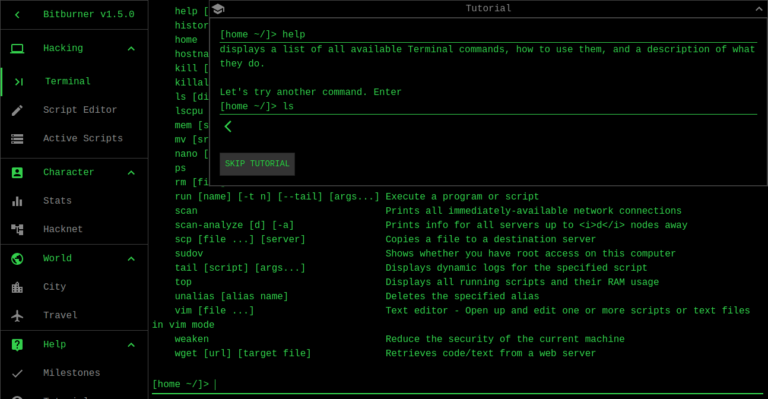Click the Stats bar chart icon

[17, 201]
